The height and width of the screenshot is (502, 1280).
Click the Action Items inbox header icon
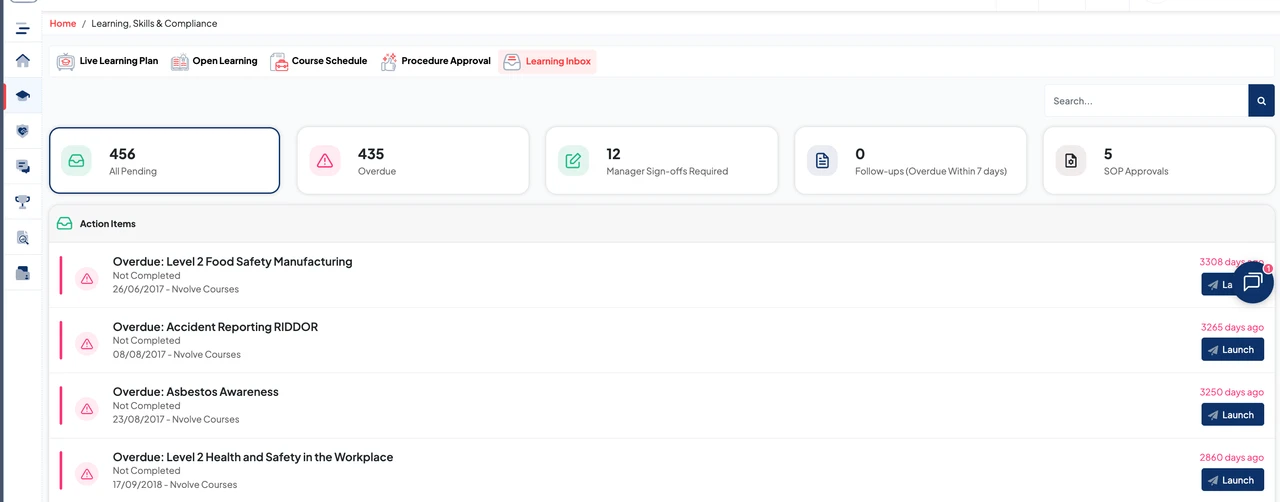click(65, 224)
